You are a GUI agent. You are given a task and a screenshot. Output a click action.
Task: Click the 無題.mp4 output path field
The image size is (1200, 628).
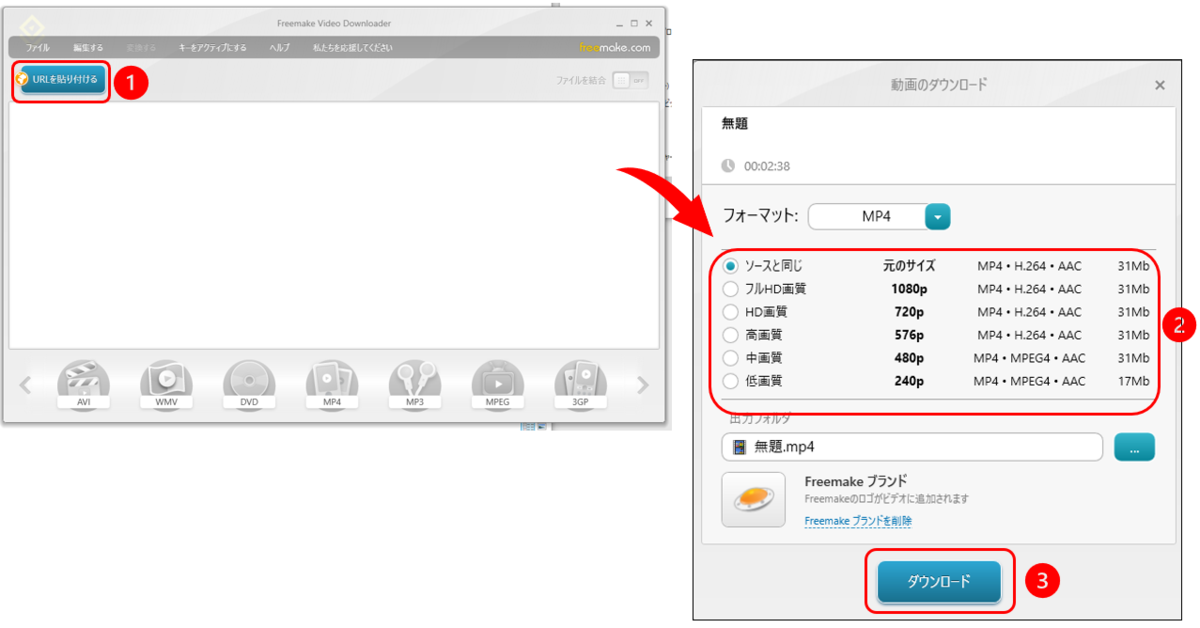[x=912, y=447]
